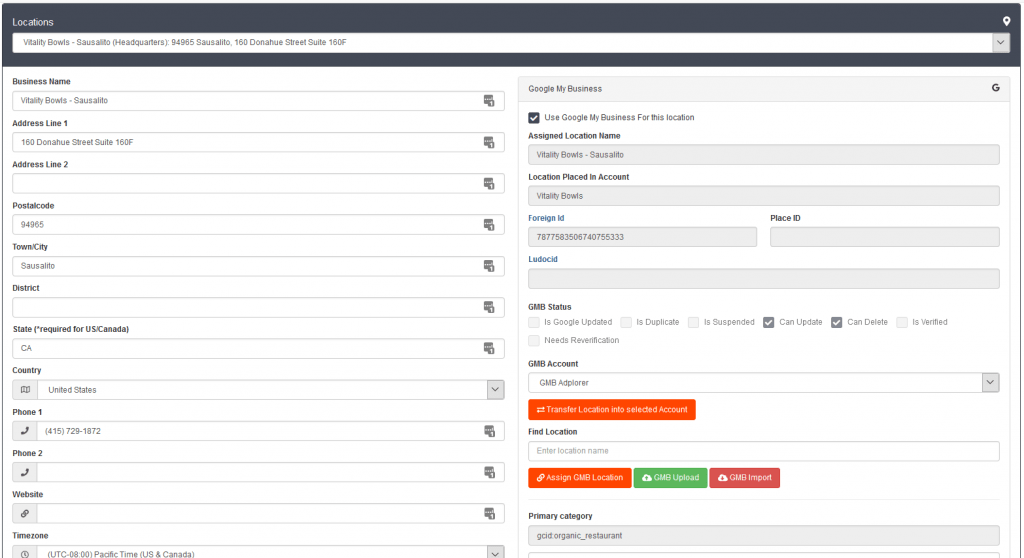Viewport: 1024px width, 558px height.
Task: Uncheck Use Google My Business For this location
Action: pyautogui.click(x=534, y=117)
